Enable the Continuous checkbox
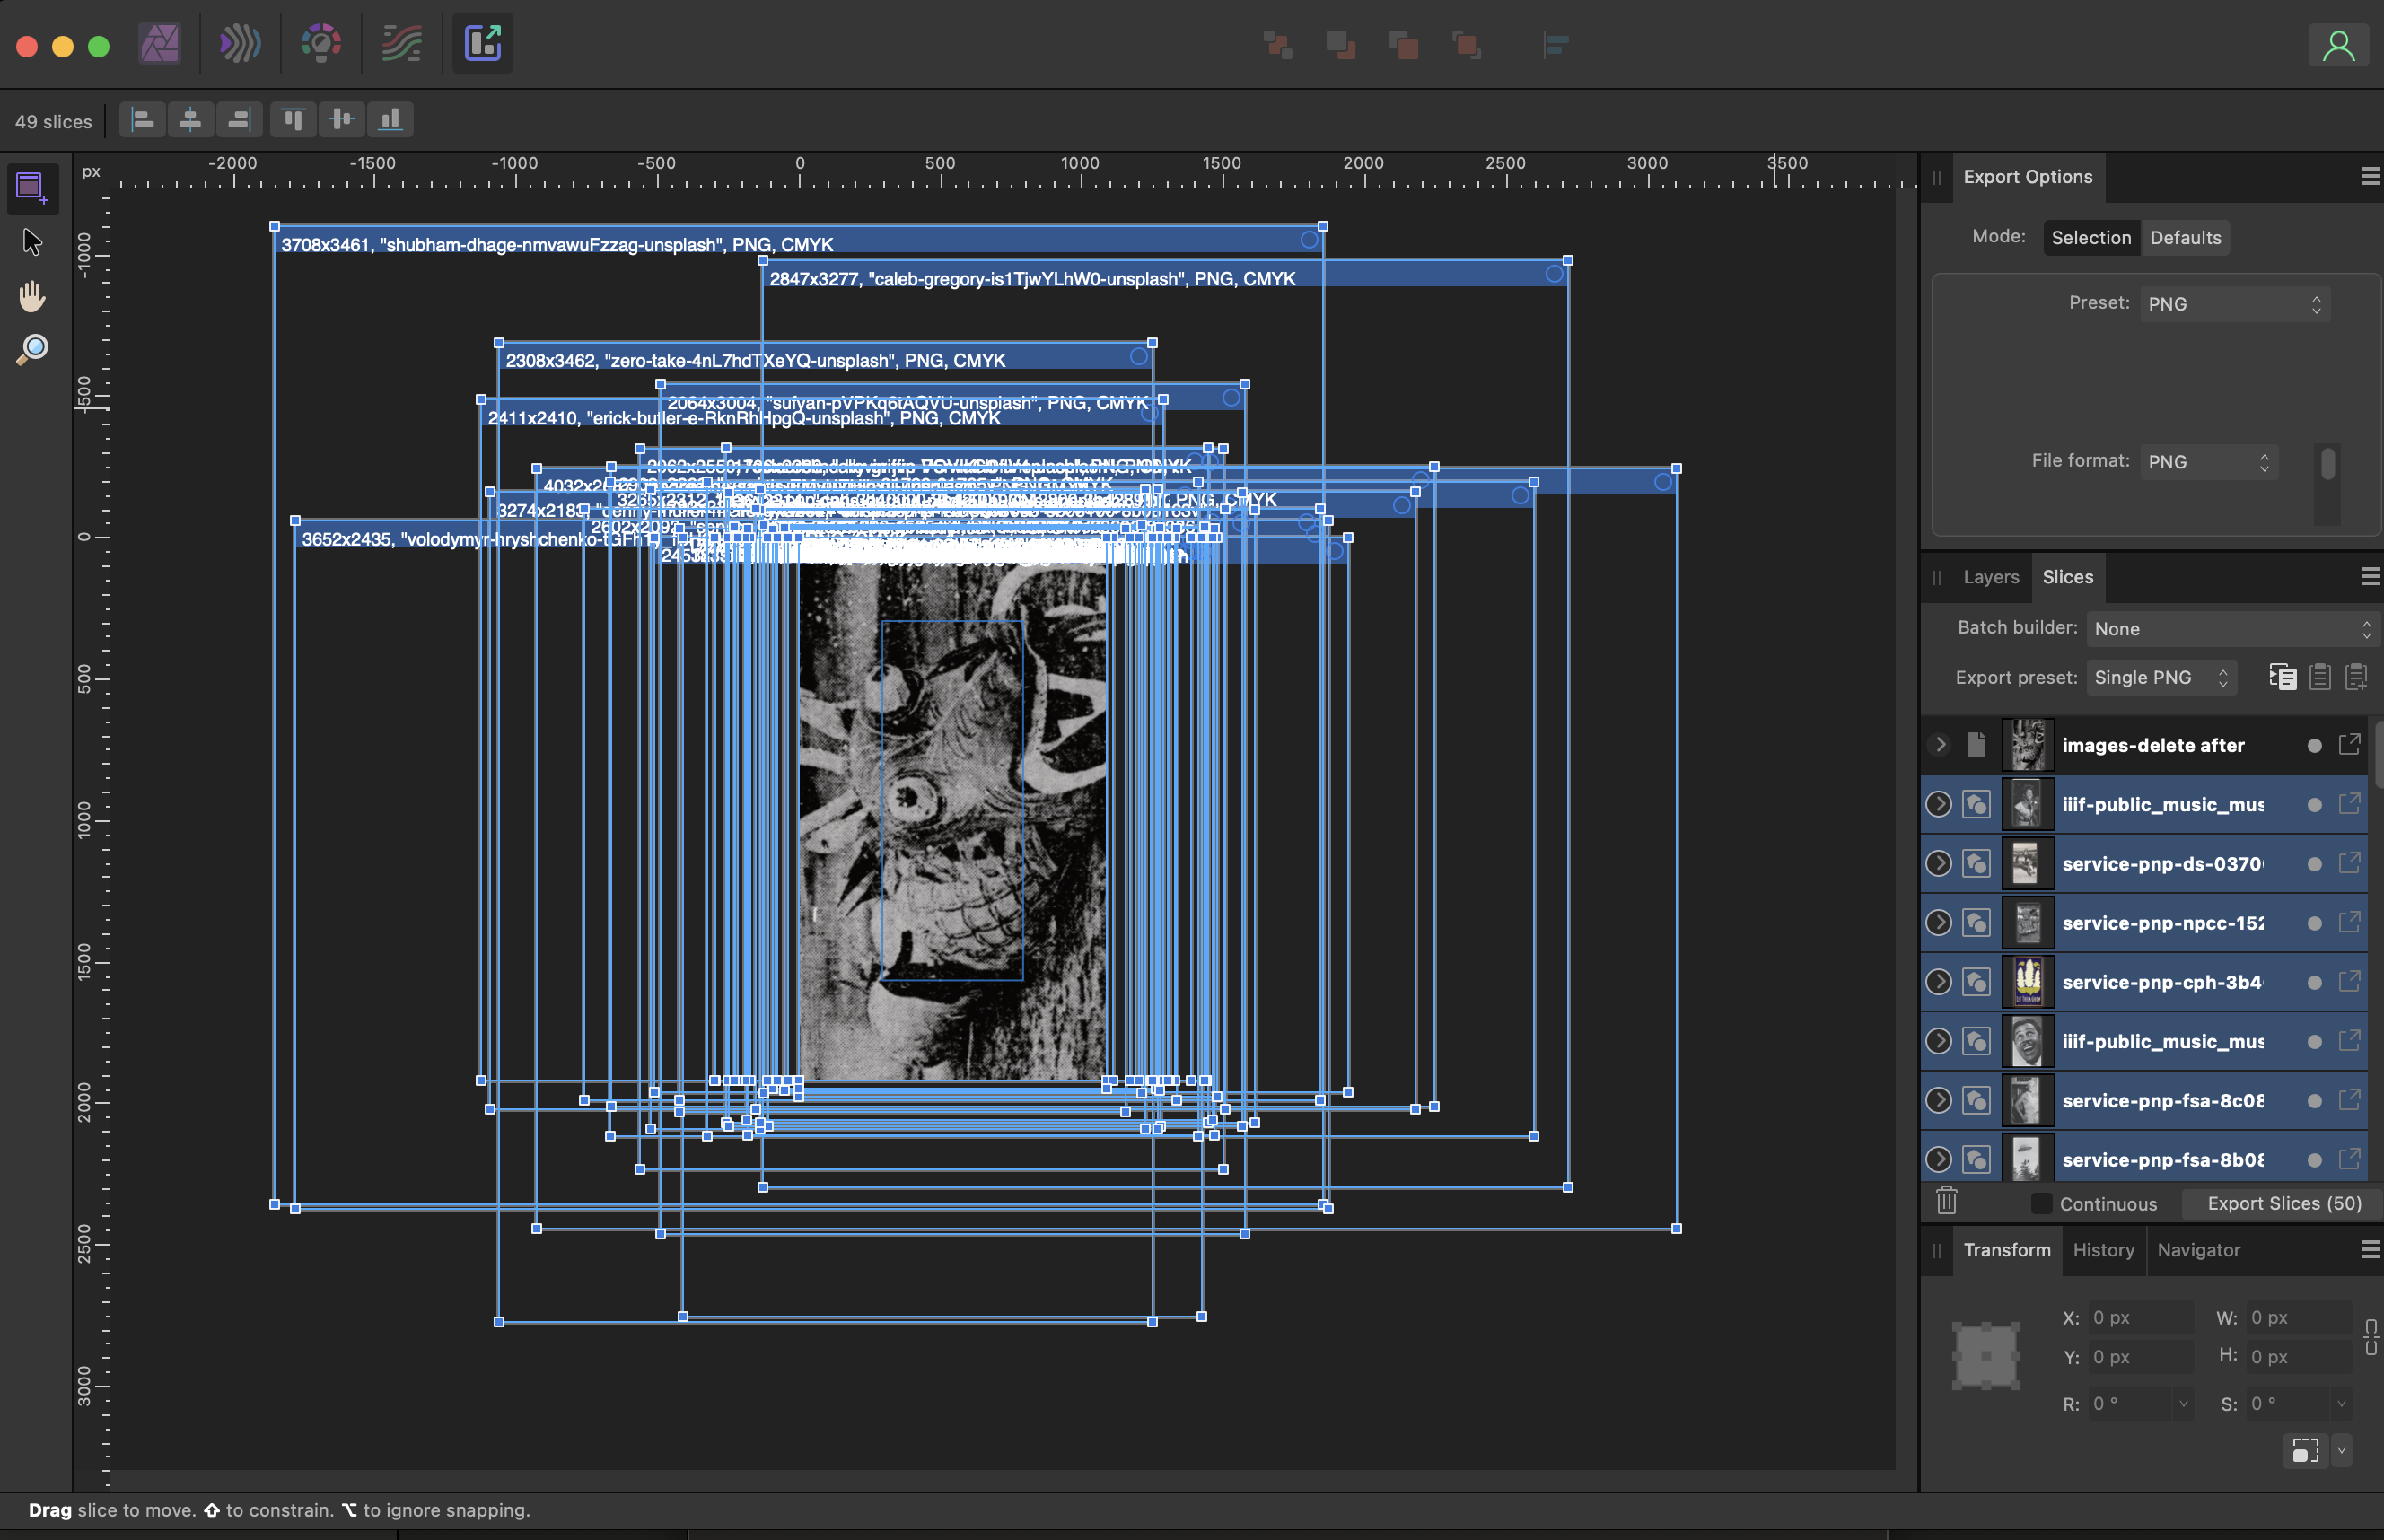 pyautogui.click(x=2041, y=1203)
